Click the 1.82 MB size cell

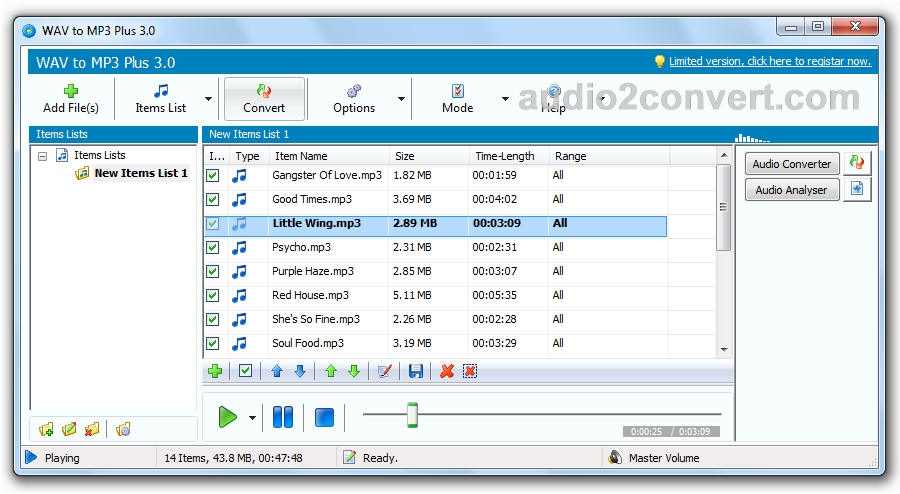click(x=412, y=175)
